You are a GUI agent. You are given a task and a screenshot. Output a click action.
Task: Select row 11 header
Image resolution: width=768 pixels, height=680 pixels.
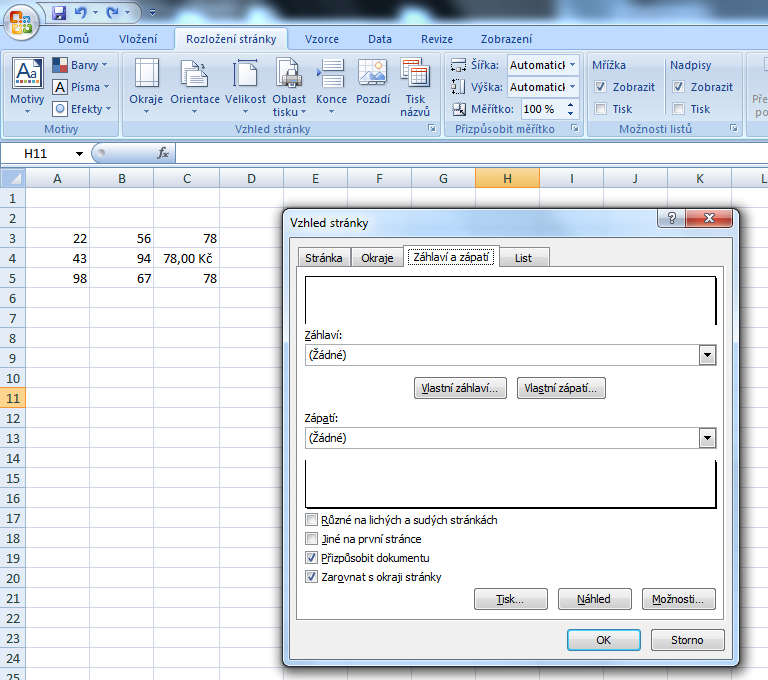tap(13, 398)
